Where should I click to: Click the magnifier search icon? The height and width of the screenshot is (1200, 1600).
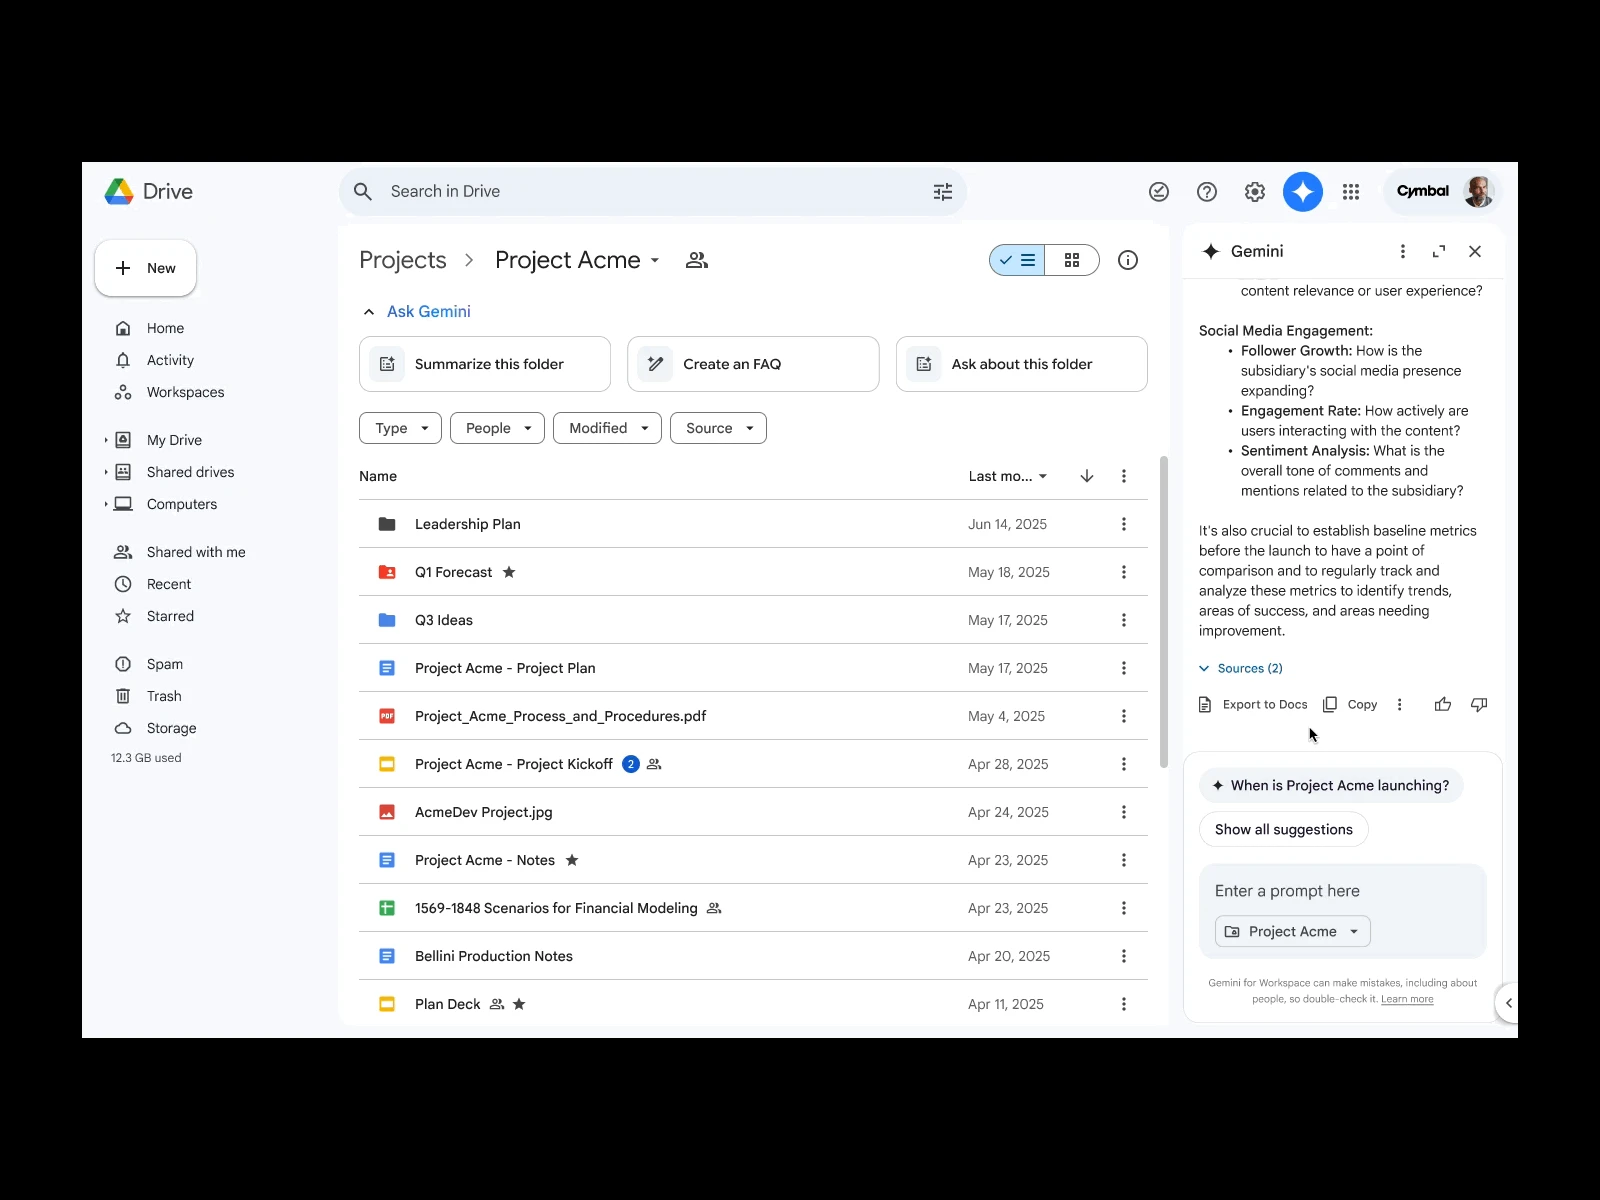click(x=363, y=192)
